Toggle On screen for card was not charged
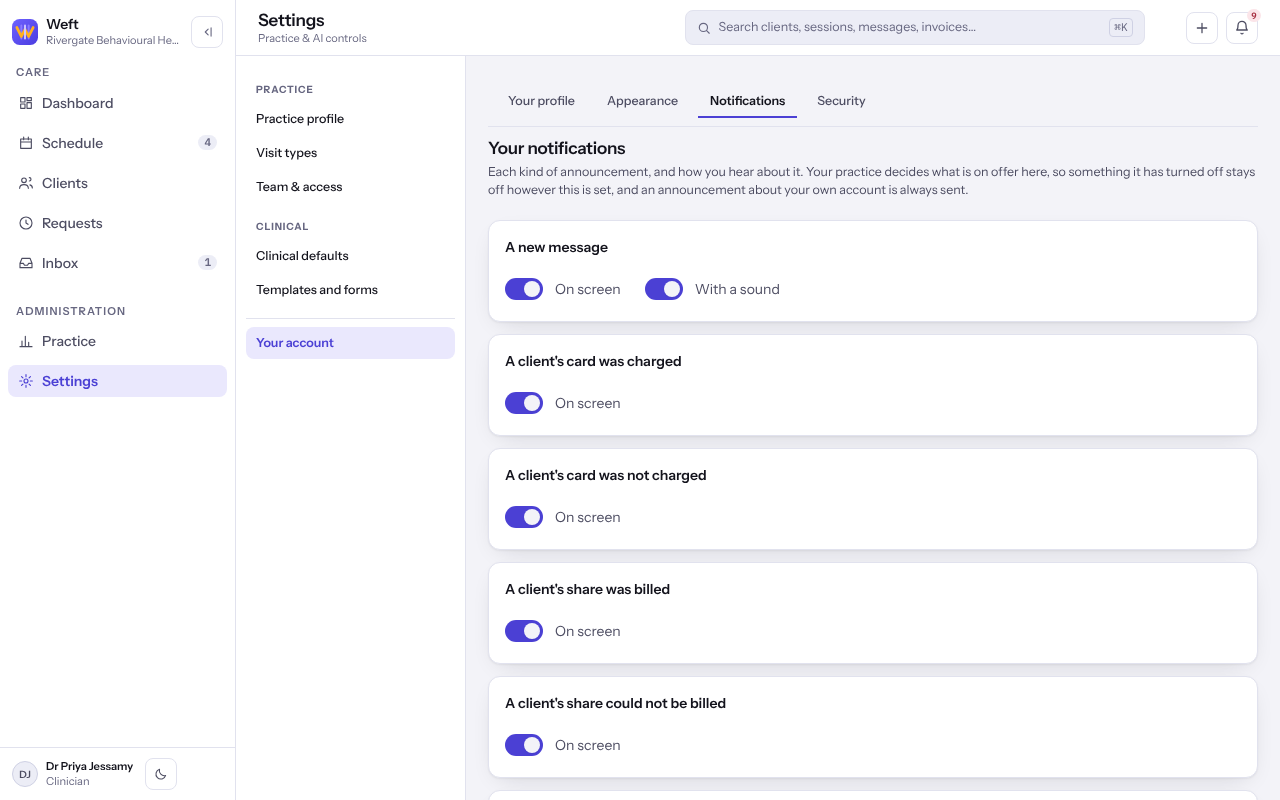The image size is (1280, 800). [x=524, y=517]
